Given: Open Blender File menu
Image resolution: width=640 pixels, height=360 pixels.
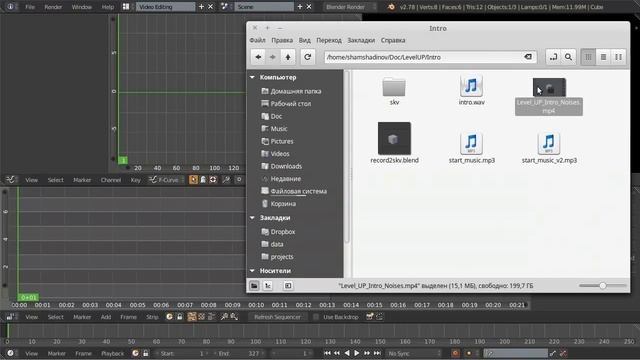Looking at the screenshot, I should coord(30,7).
